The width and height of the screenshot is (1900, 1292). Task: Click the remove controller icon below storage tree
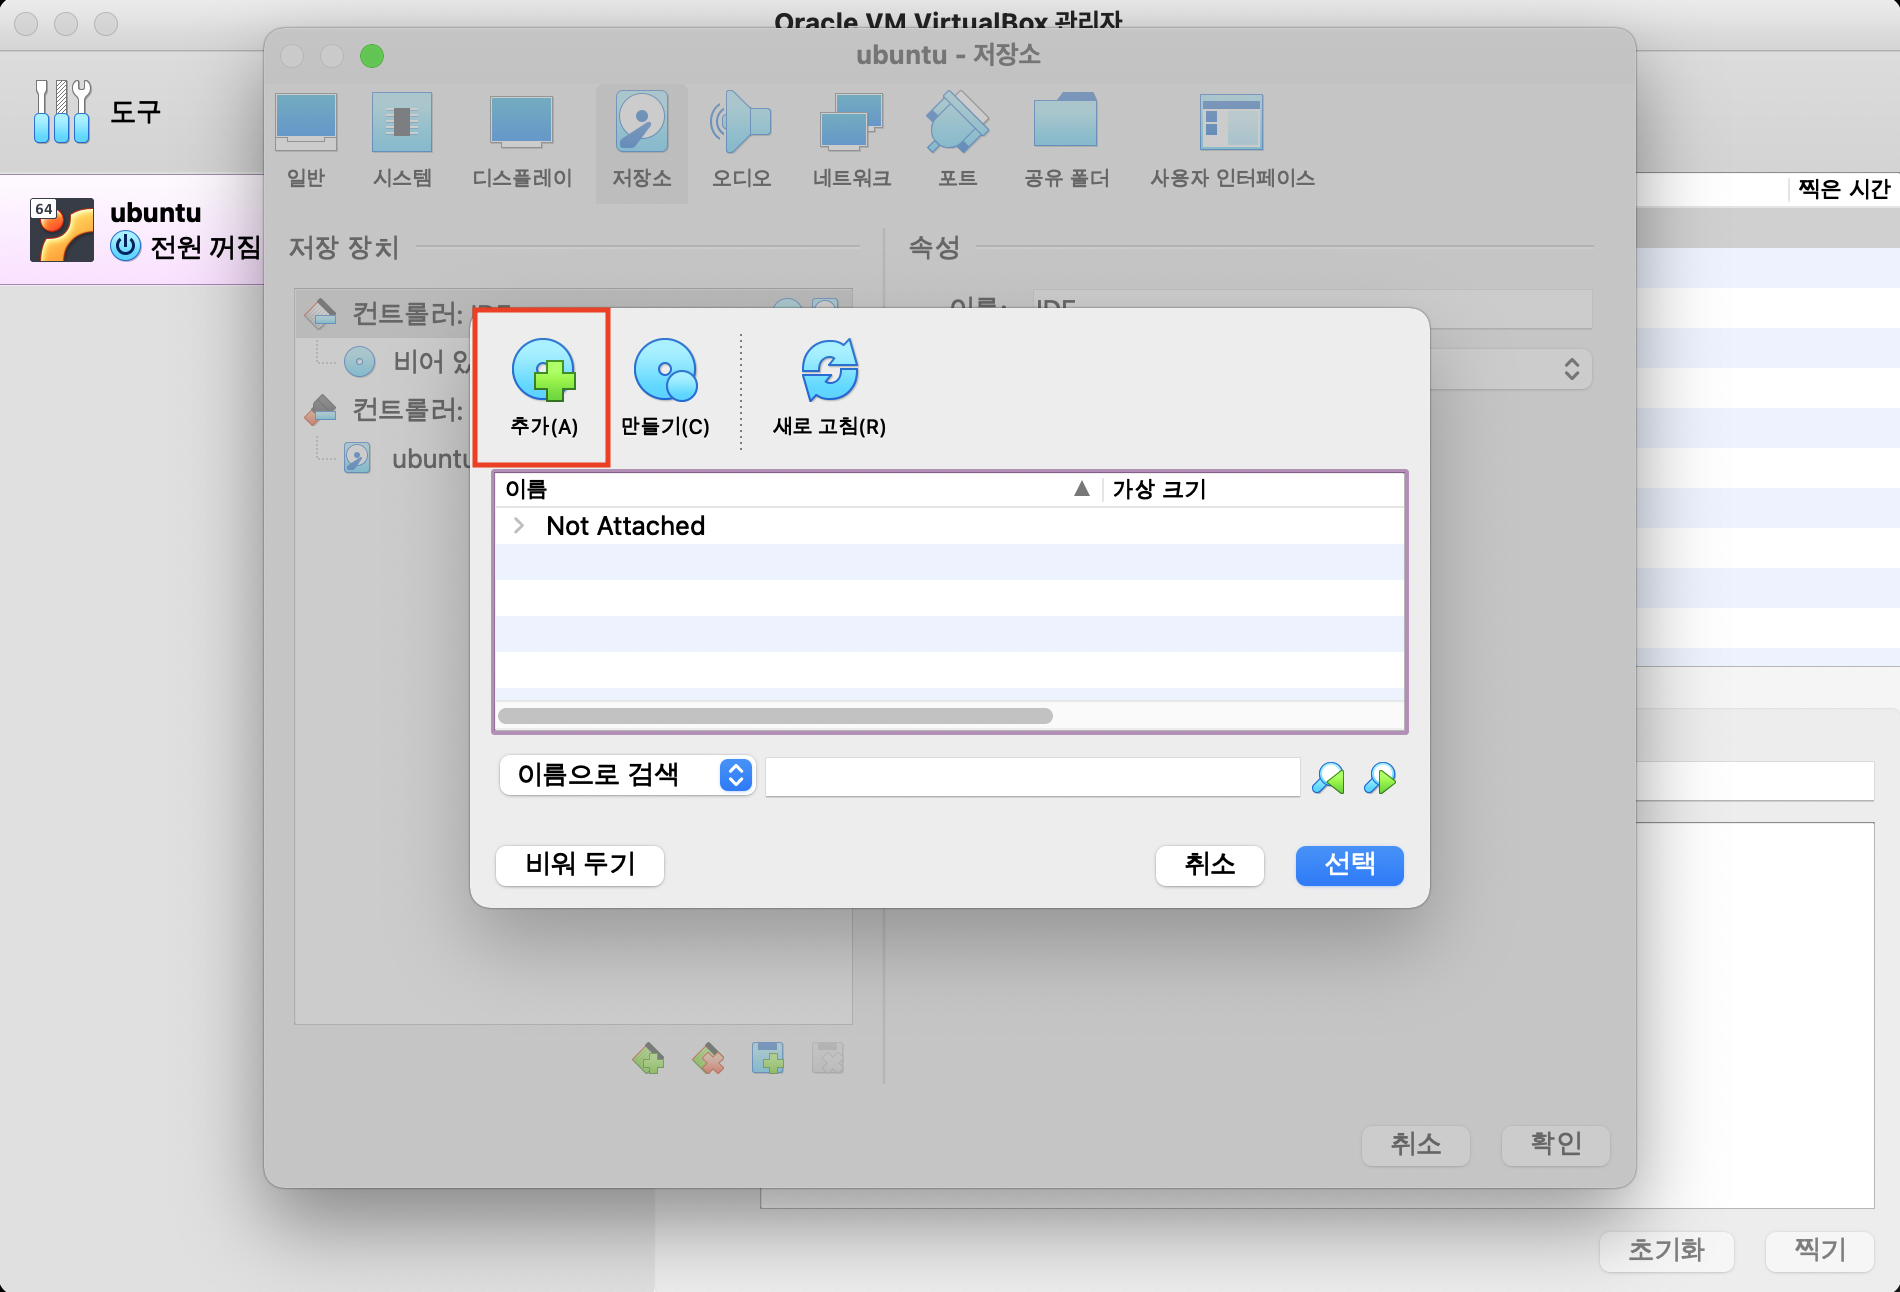[x=708, y=1058]
